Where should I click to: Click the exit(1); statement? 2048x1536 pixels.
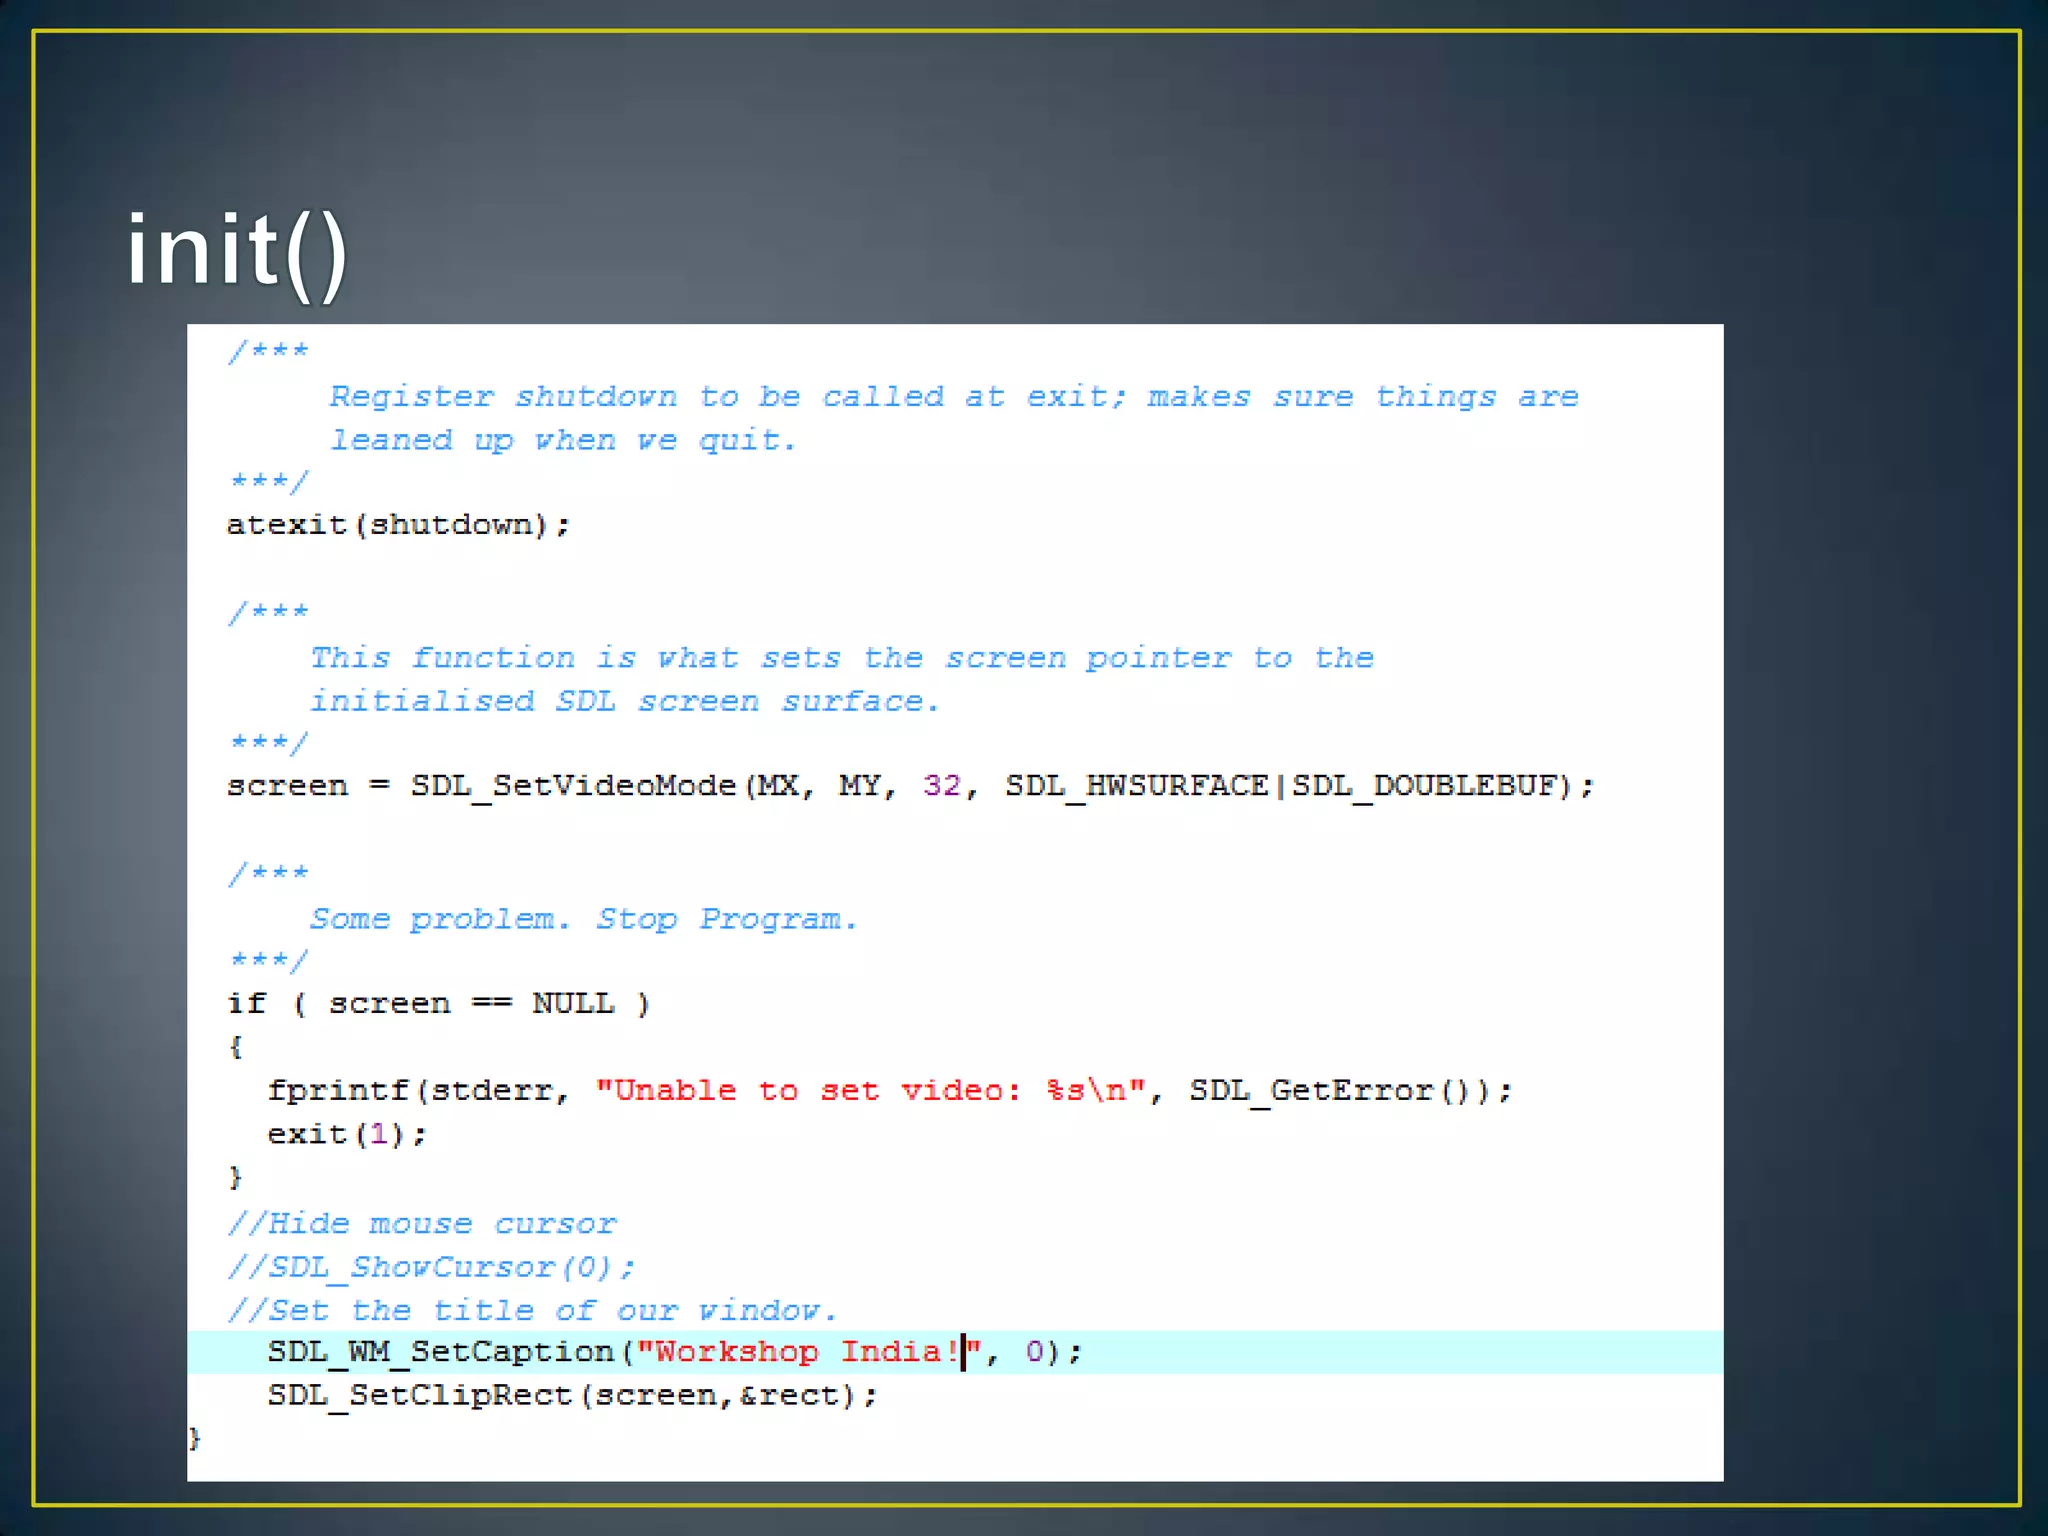tap(346, 1134)
